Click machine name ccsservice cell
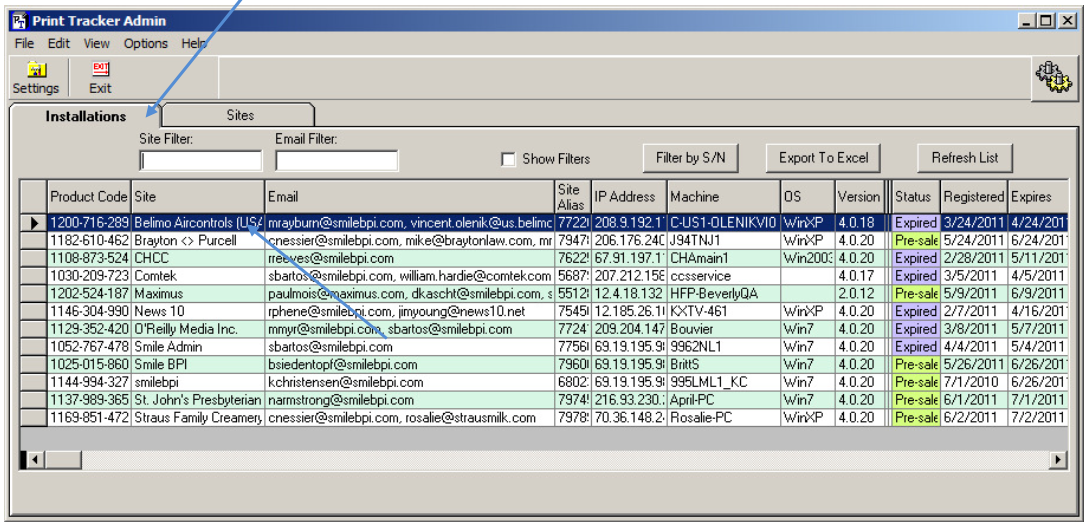The width and height of the screenshot is (1088, 527). [724, 276]
